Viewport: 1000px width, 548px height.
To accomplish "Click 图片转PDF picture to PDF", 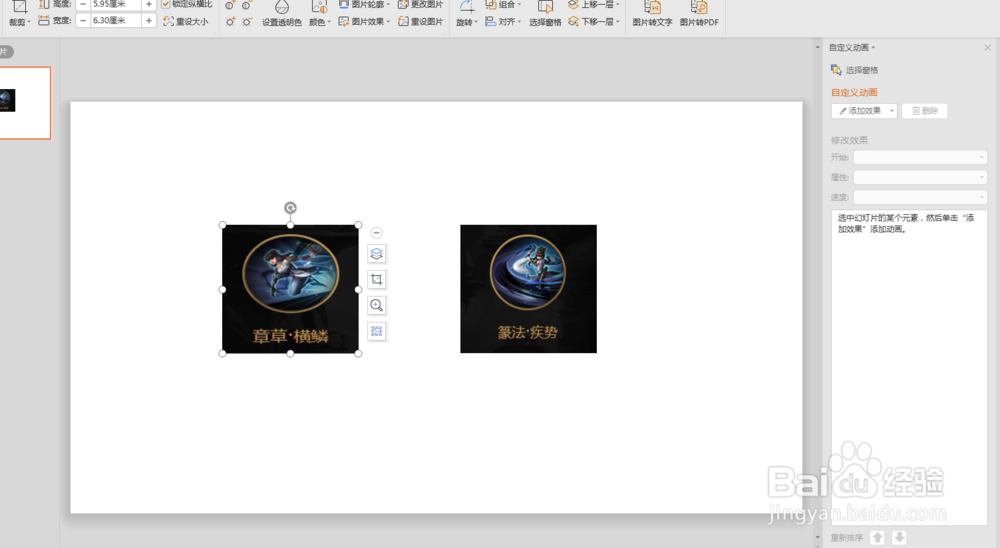I will pos(699,14).
